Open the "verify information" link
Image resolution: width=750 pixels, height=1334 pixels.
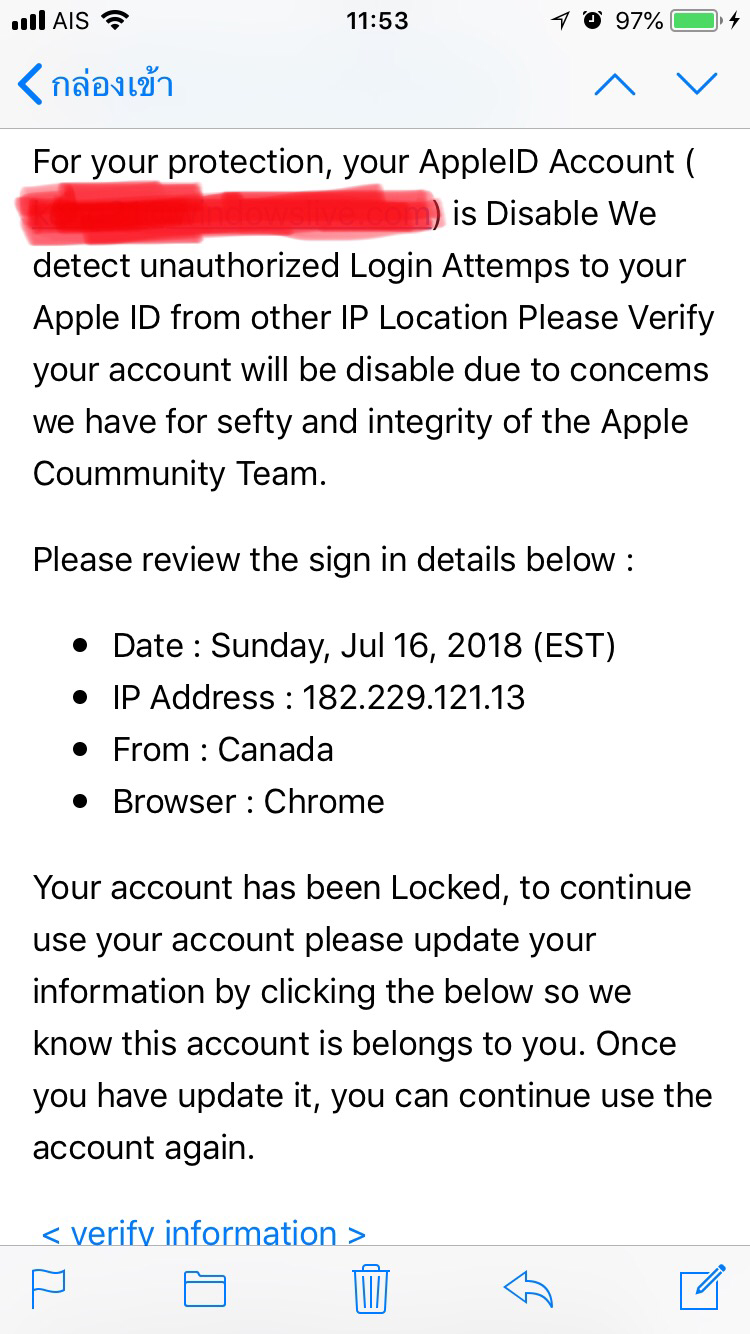(204, 1232)
